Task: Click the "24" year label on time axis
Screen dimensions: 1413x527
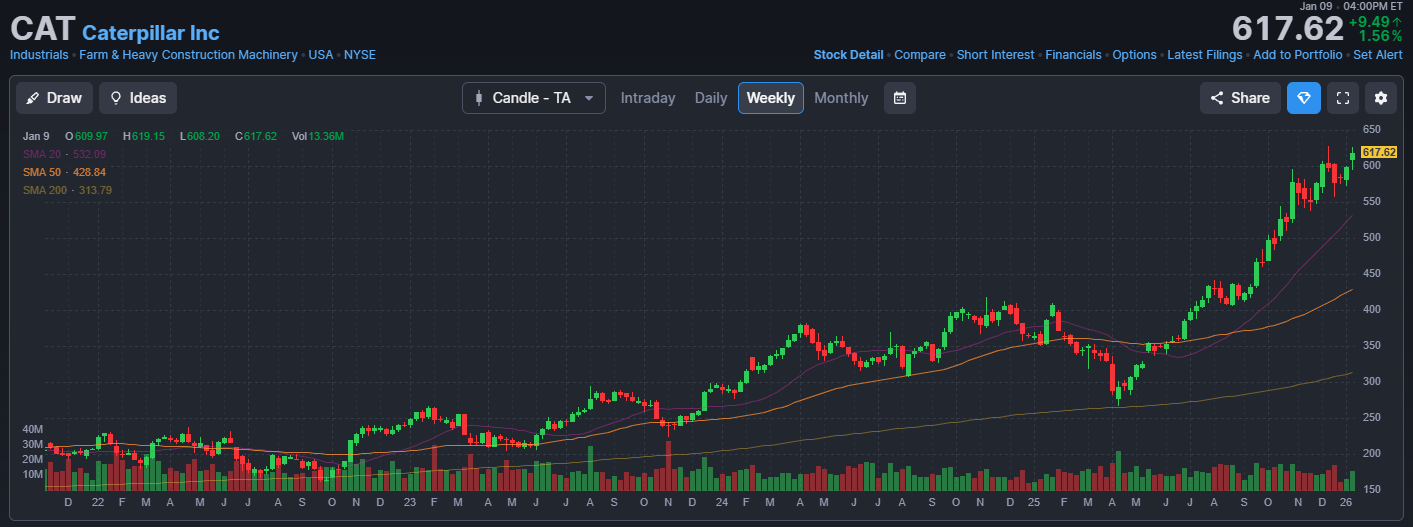Action: 721,501
